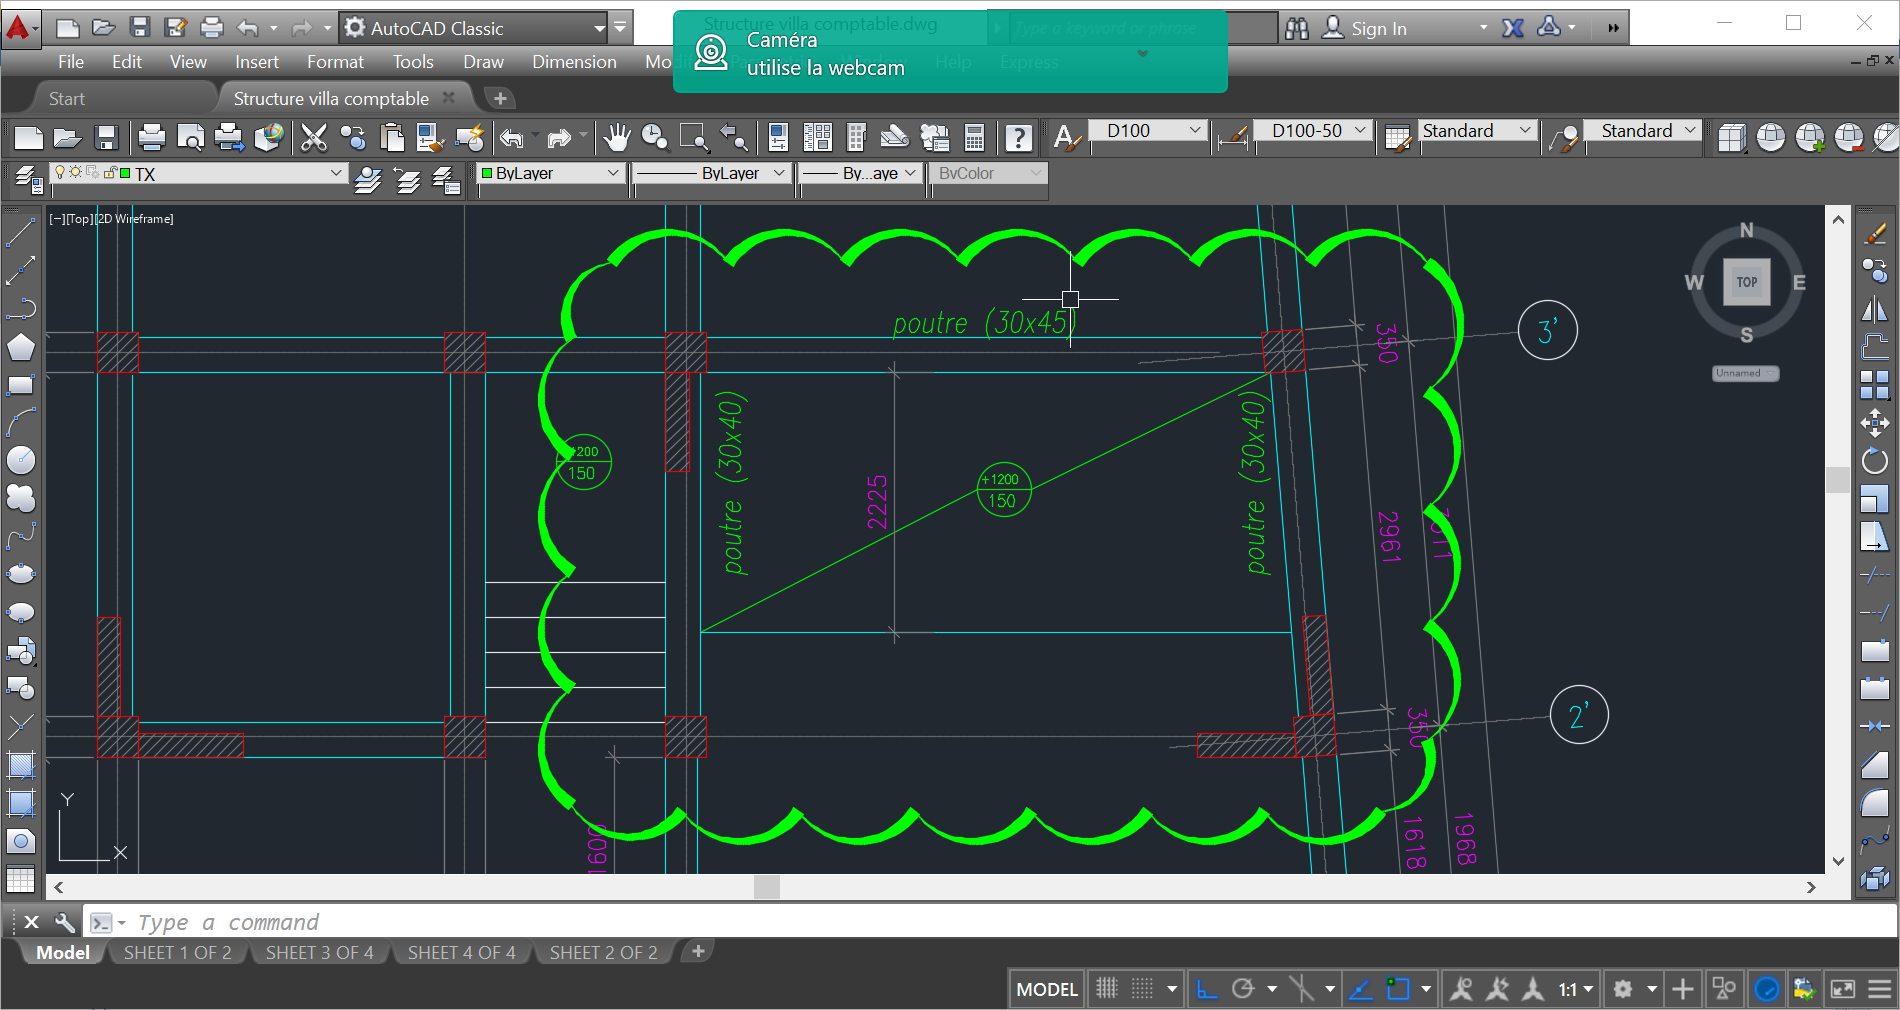This screenshot has width=1900, height=1010.
Task: Open the Dimension menu
Action: pos(574,62)
